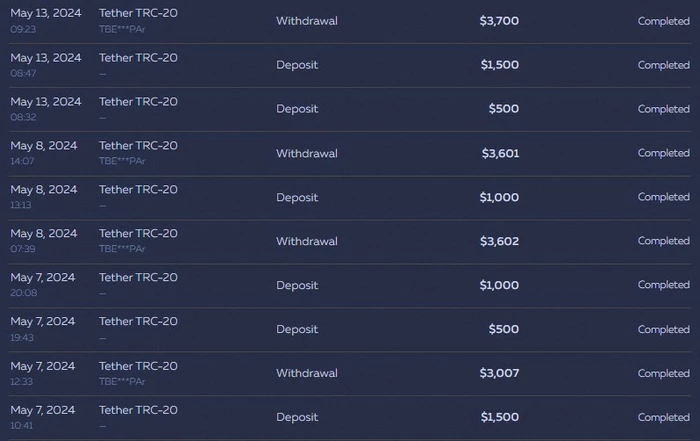Click Completed status of $3,700 withdrawal
The image size is (700, 441).
(x=663, y=21)
